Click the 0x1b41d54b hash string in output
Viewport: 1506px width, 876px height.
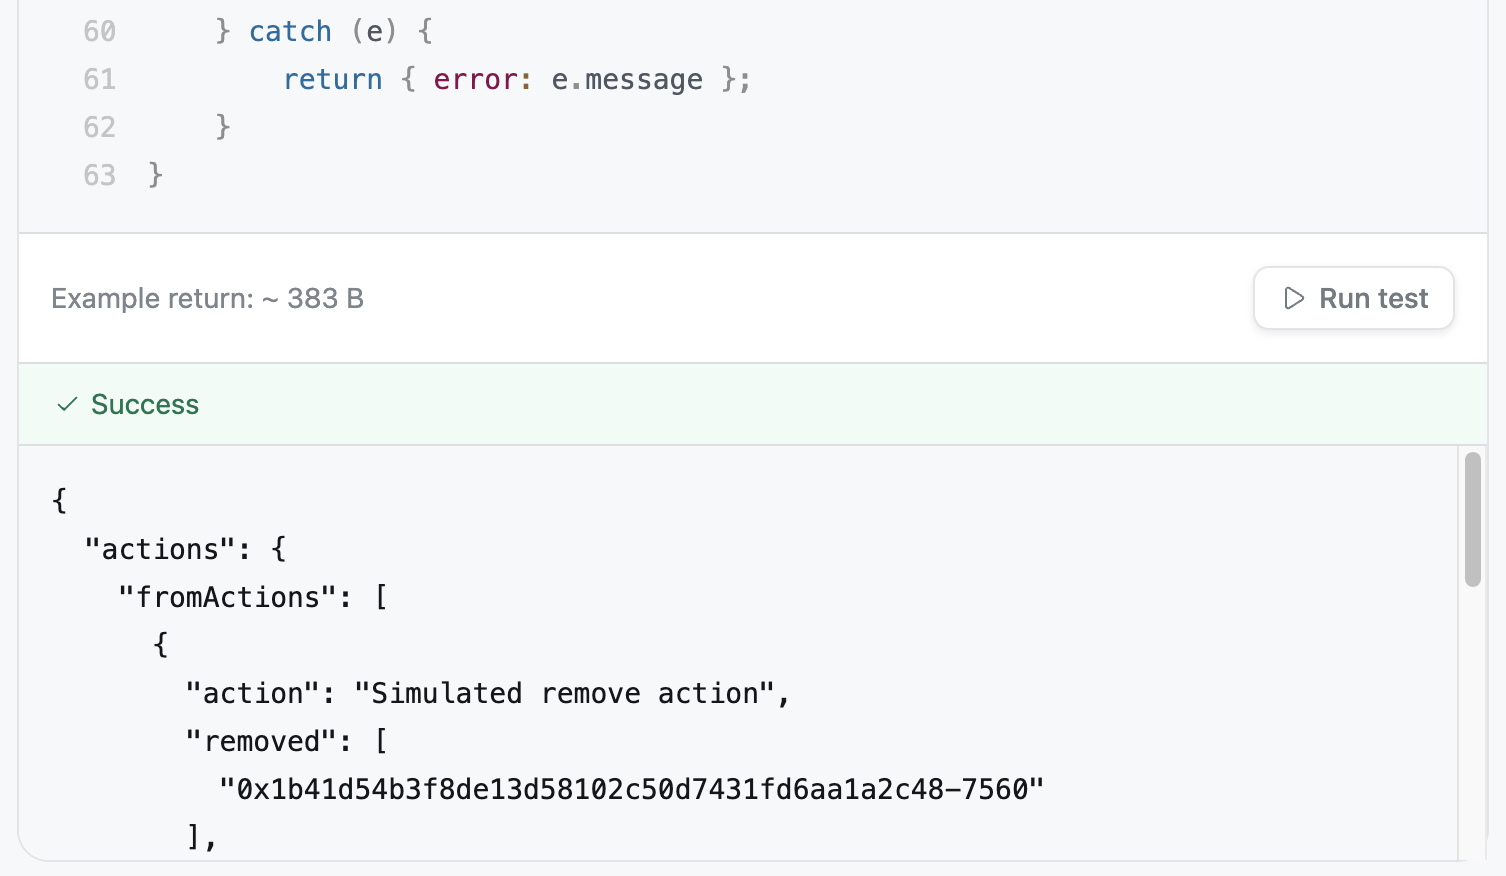pyautogui.click(x=632, y=789)
